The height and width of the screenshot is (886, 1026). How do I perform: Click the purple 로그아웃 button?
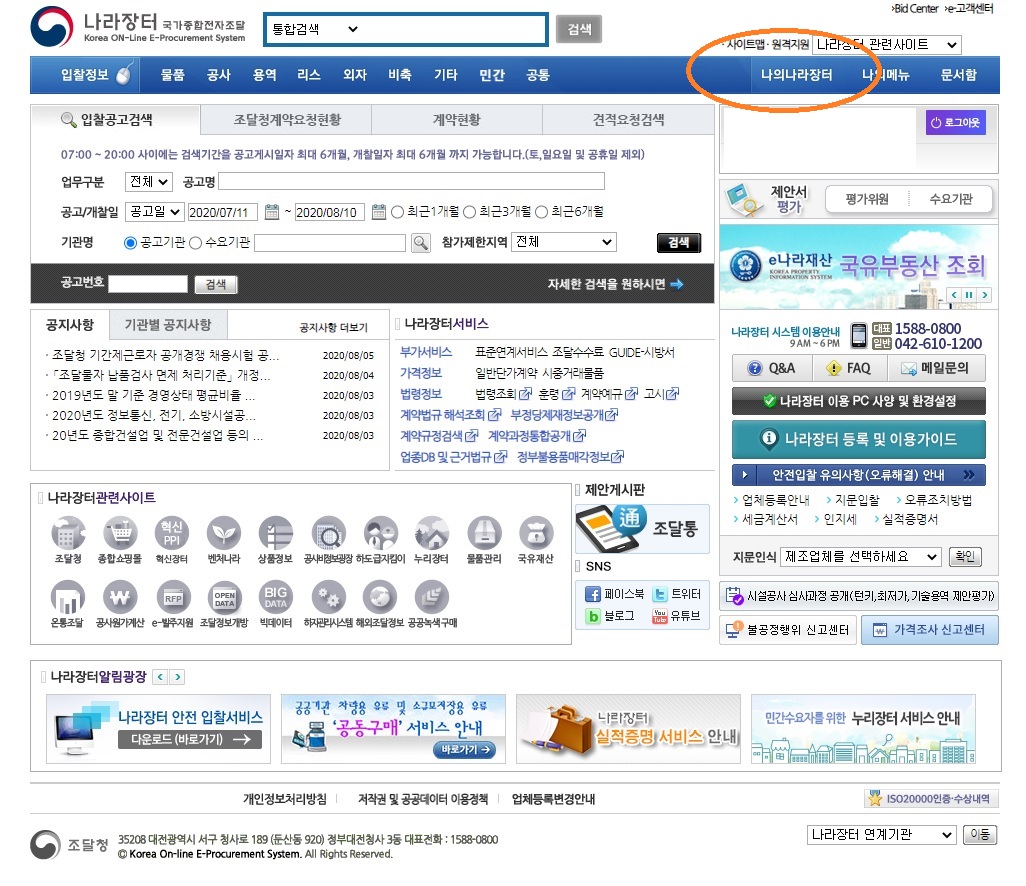(x=955, y=122)
